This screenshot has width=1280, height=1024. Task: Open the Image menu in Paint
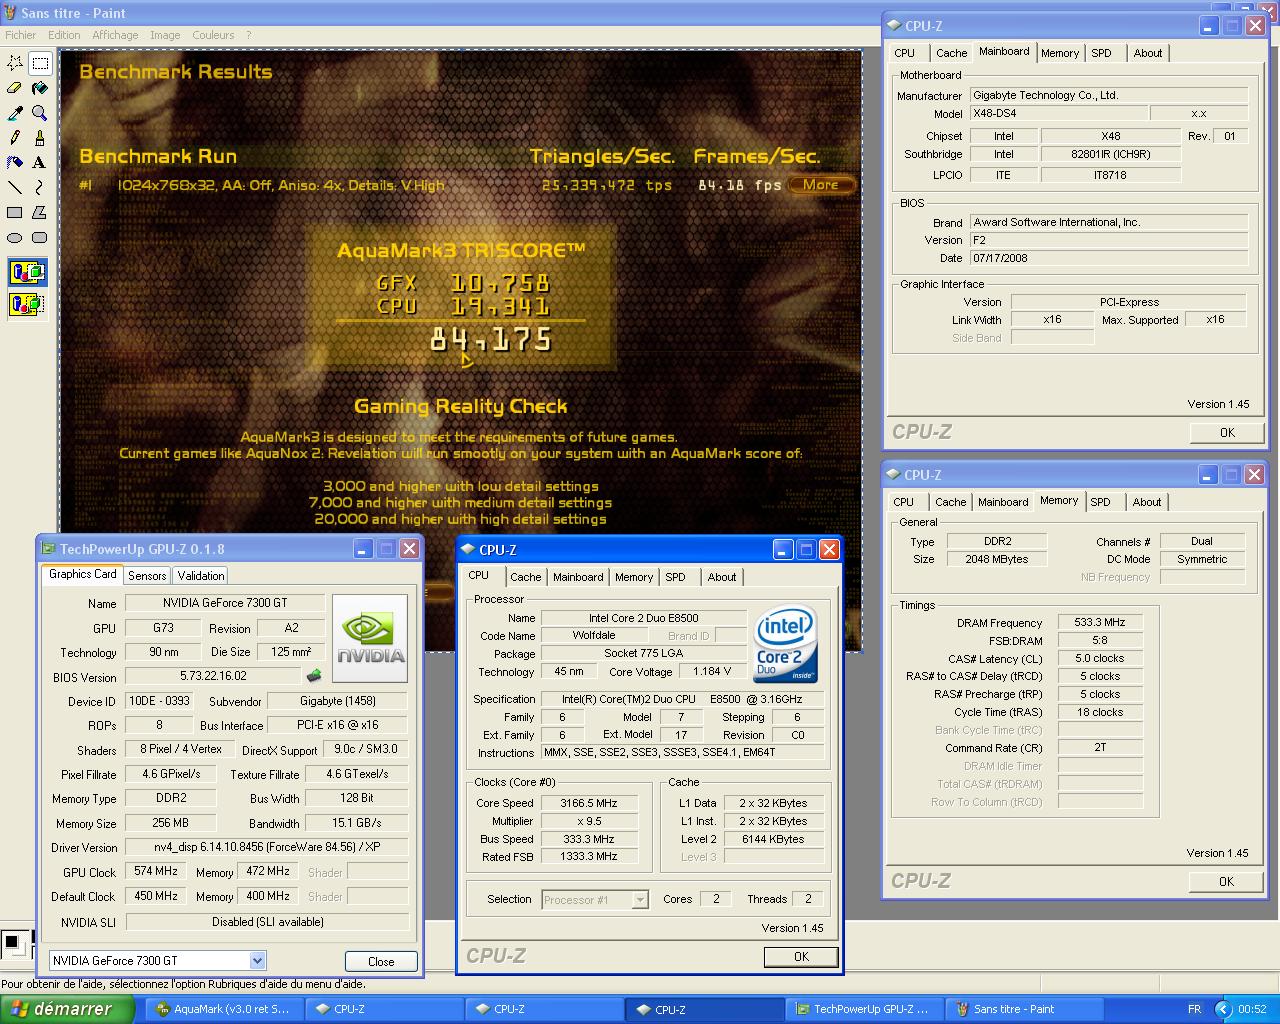(165, 35)
